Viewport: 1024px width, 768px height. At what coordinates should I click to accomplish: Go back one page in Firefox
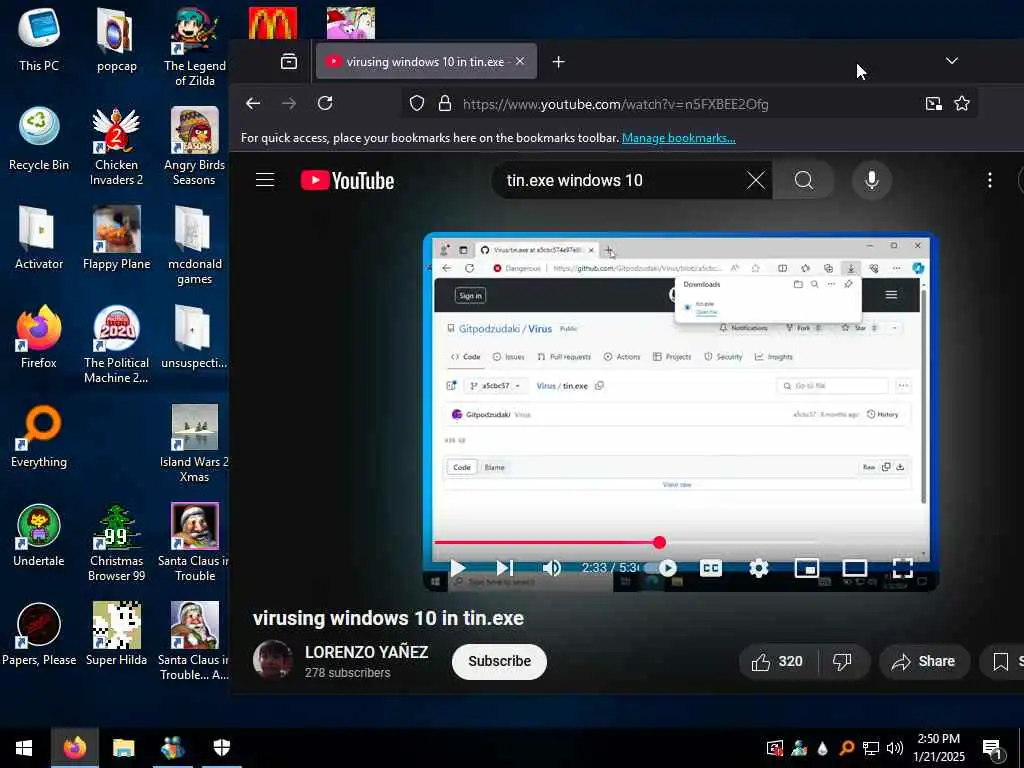pos(253,103)
